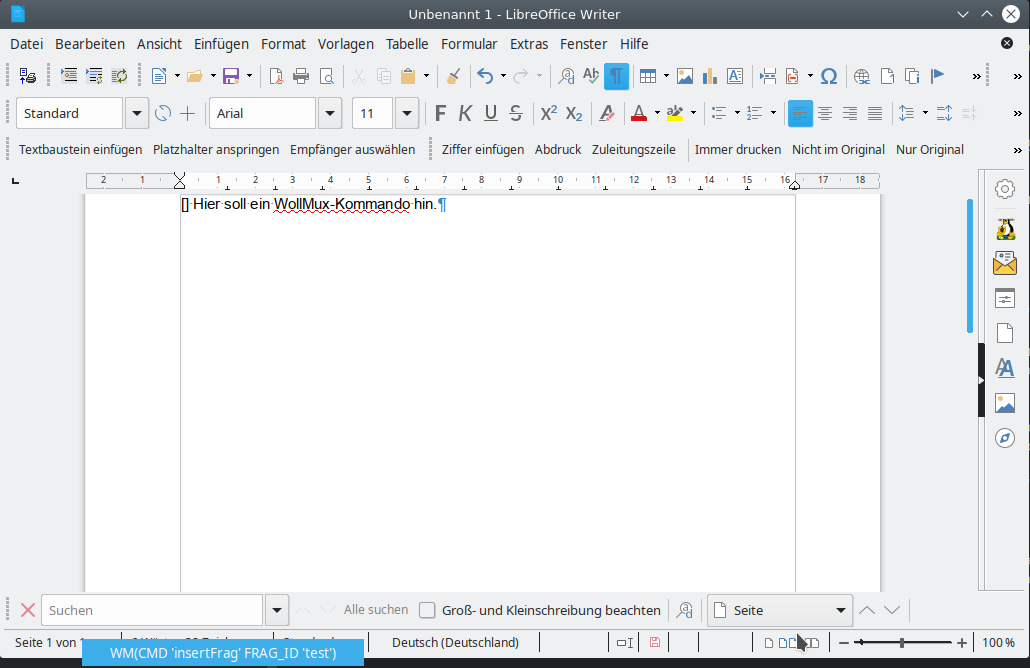Viewport: 1030px width, 668px height.
Task: Insert special character with Omega icon
Action: point(828,76)
